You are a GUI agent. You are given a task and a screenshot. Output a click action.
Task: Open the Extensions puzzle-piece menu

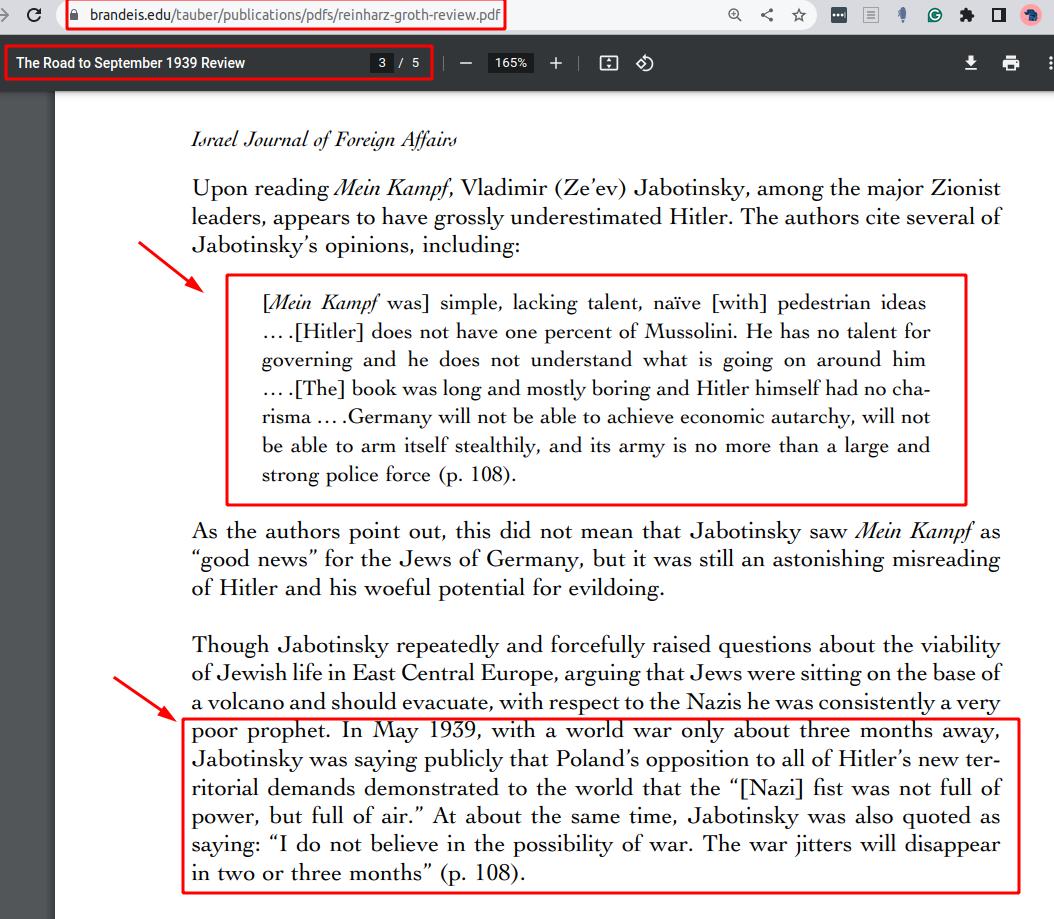pos(966,15)
